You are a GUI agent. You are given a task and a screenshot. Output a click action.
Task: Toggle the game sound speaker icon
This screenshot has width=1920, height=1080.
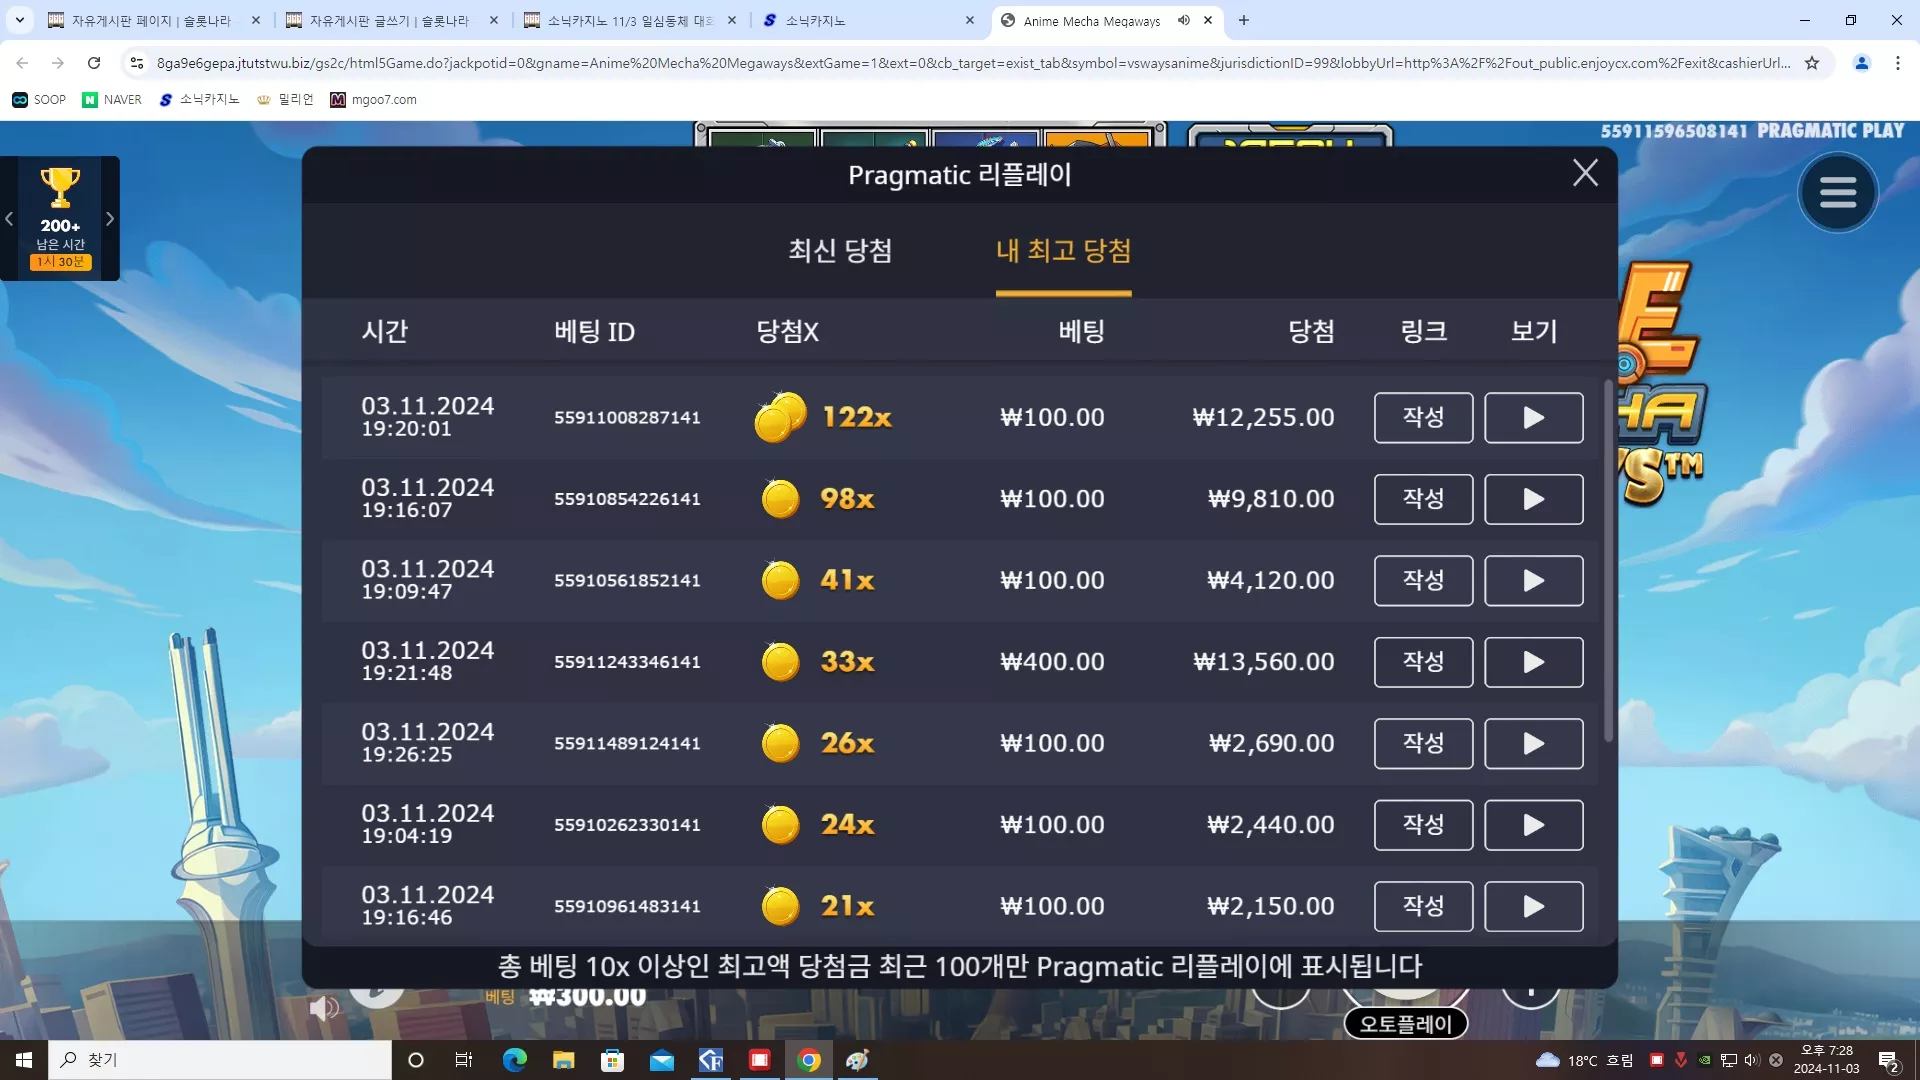(x=323, y=1008)
